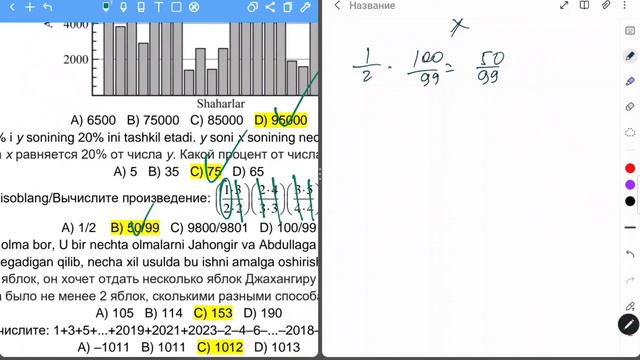Undo last stroke in the blue toolbar

coord(47,7)
